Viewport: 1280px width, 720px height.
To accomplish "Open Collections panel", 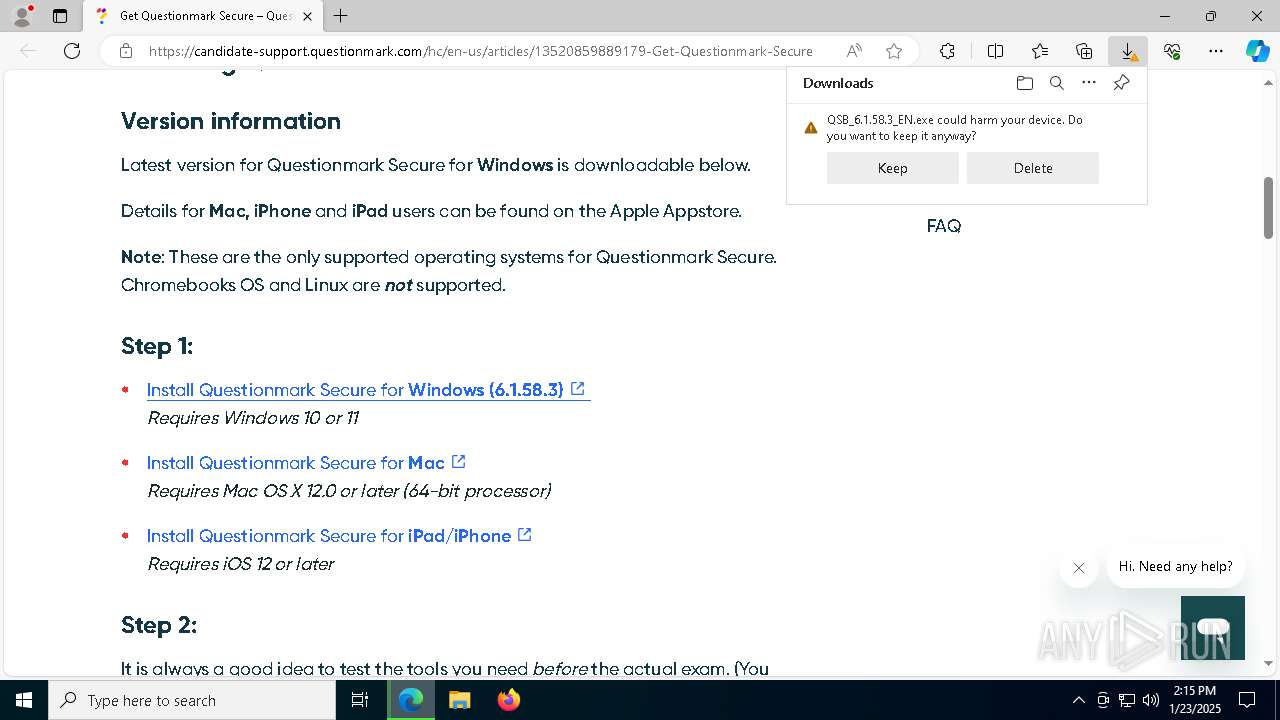I will pyautogui.click(x=1084, y=51).
